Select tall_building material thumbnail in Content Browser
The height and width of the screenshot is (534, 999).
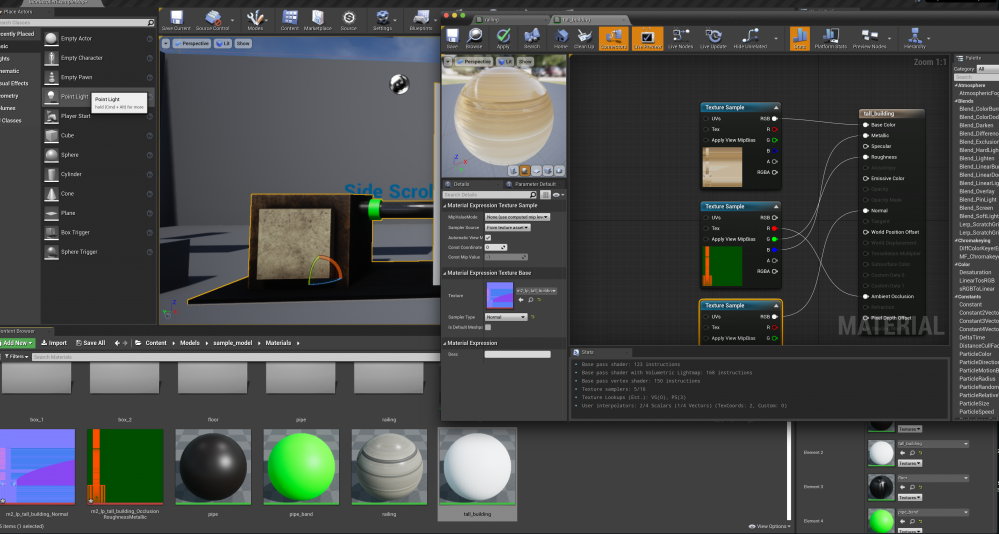point(477,466)
